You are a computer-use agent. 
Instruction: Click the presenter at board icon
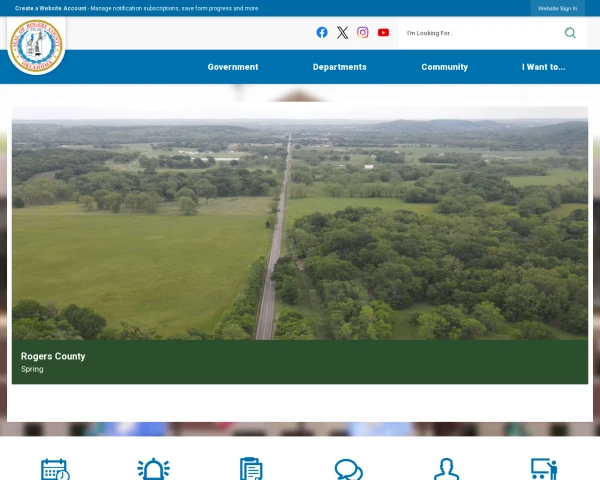(544, 469)
